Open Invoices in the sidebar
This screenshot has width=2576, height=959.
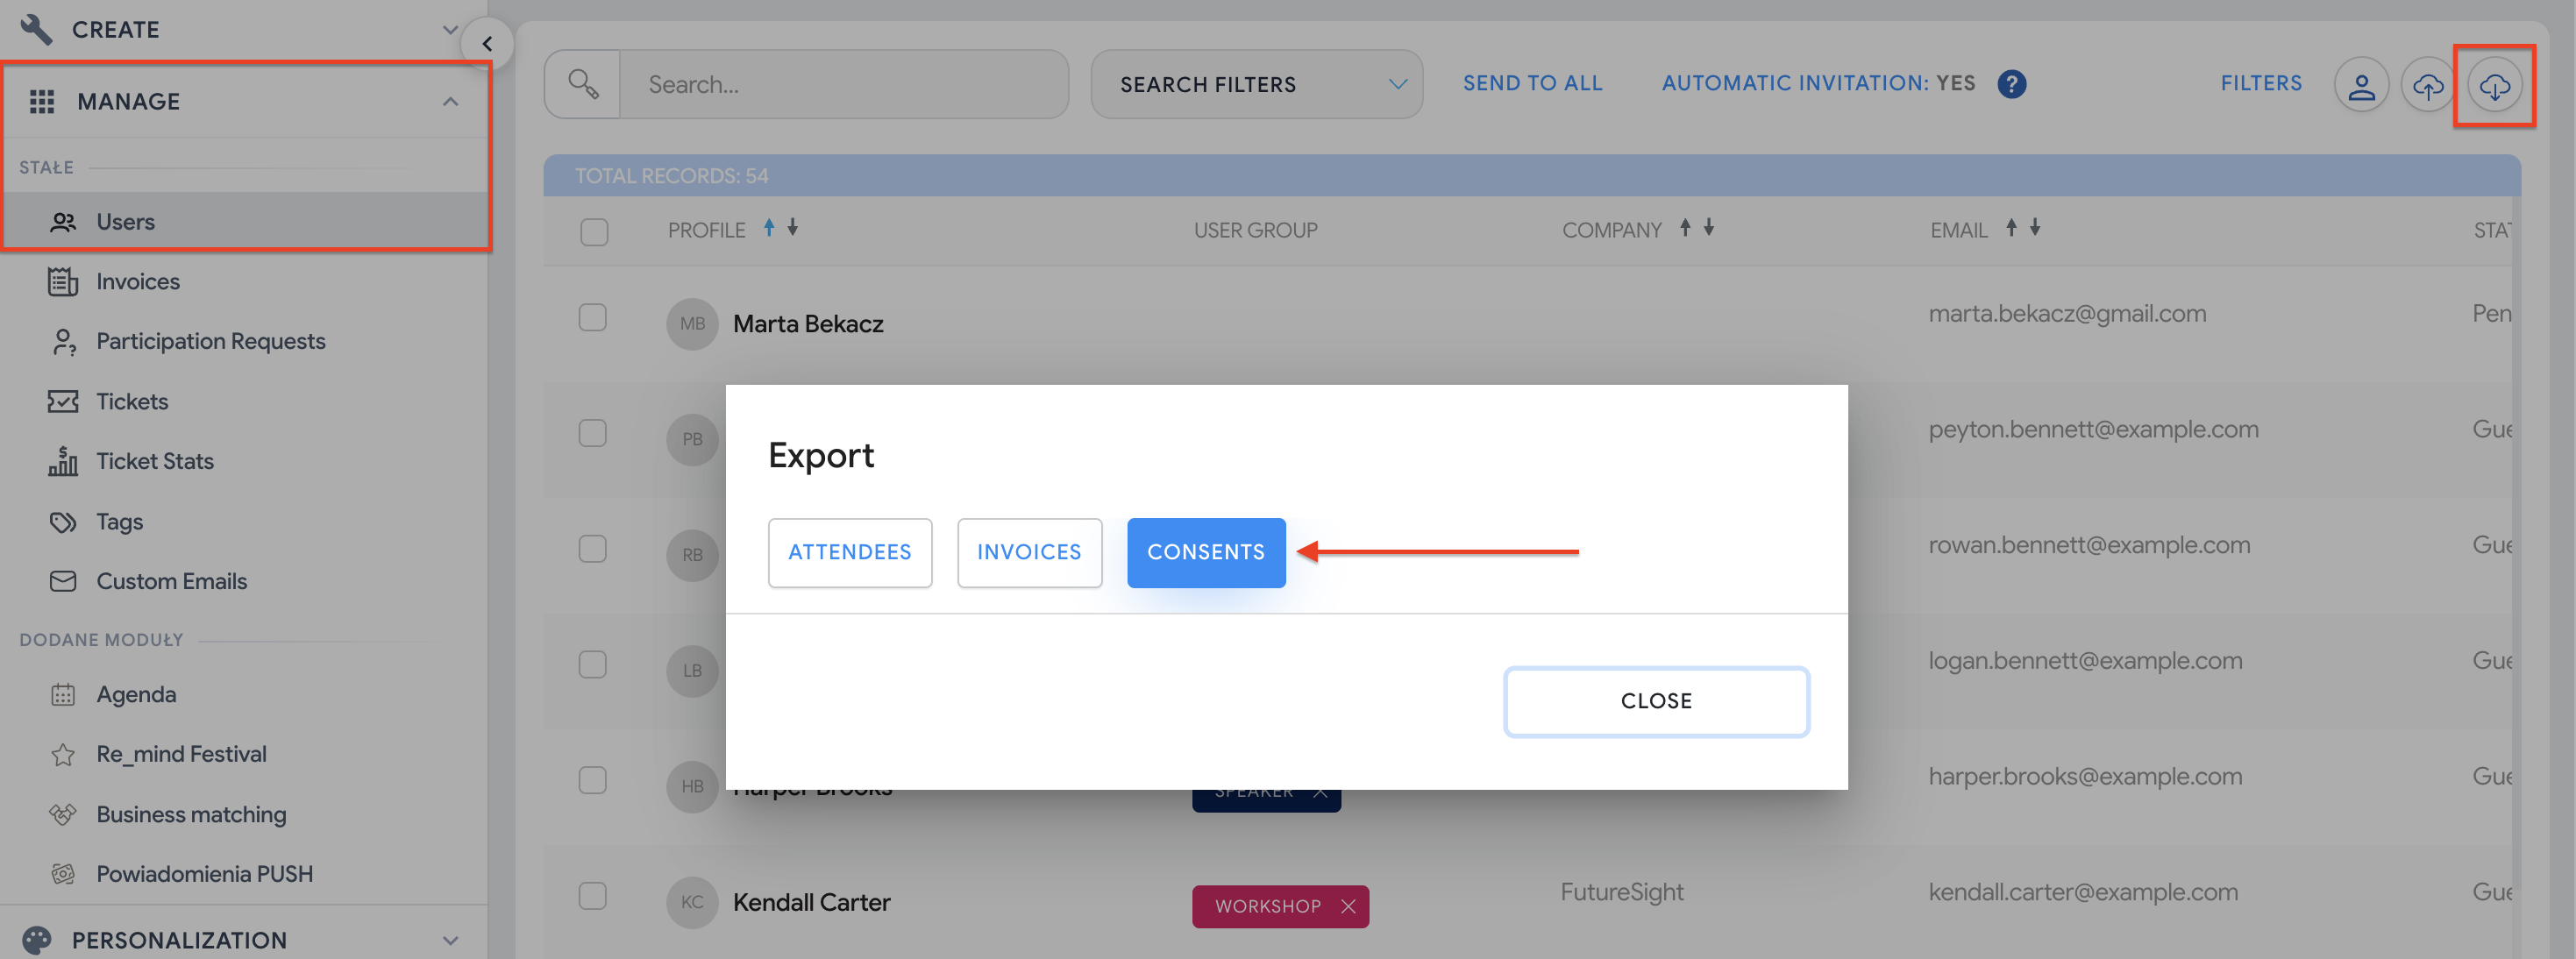coord(137,282)
